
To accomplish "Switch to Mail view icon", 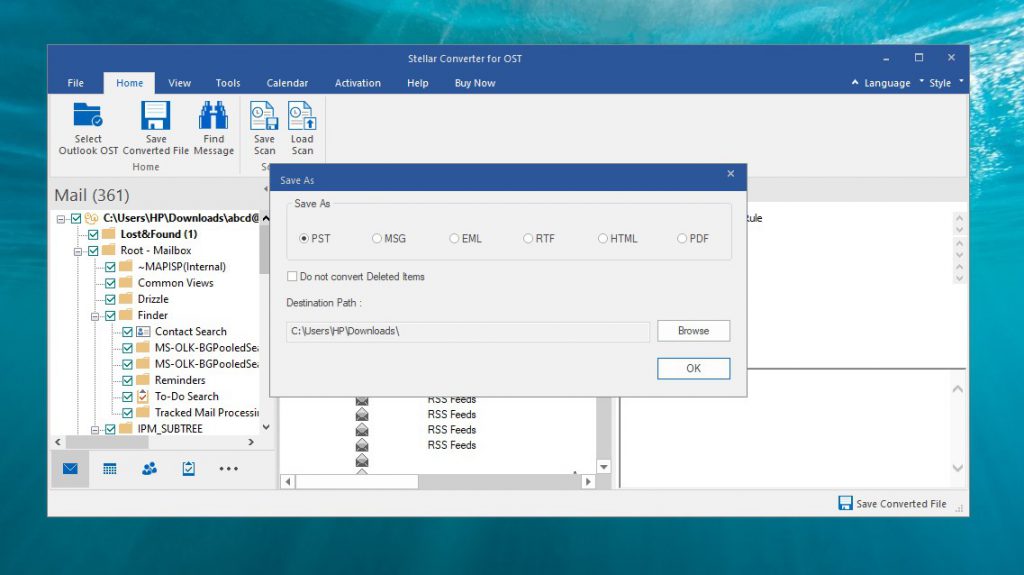I will coord(71,468).
